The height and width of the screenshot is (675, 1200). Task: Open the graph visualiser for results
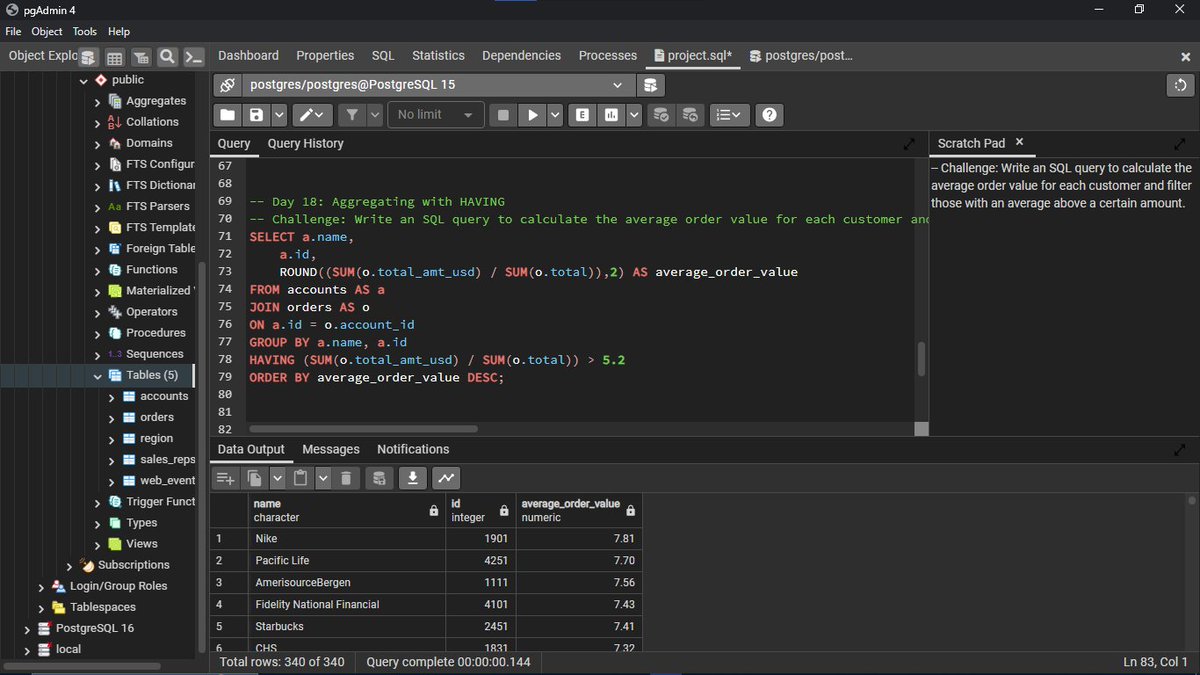(445, 478)
